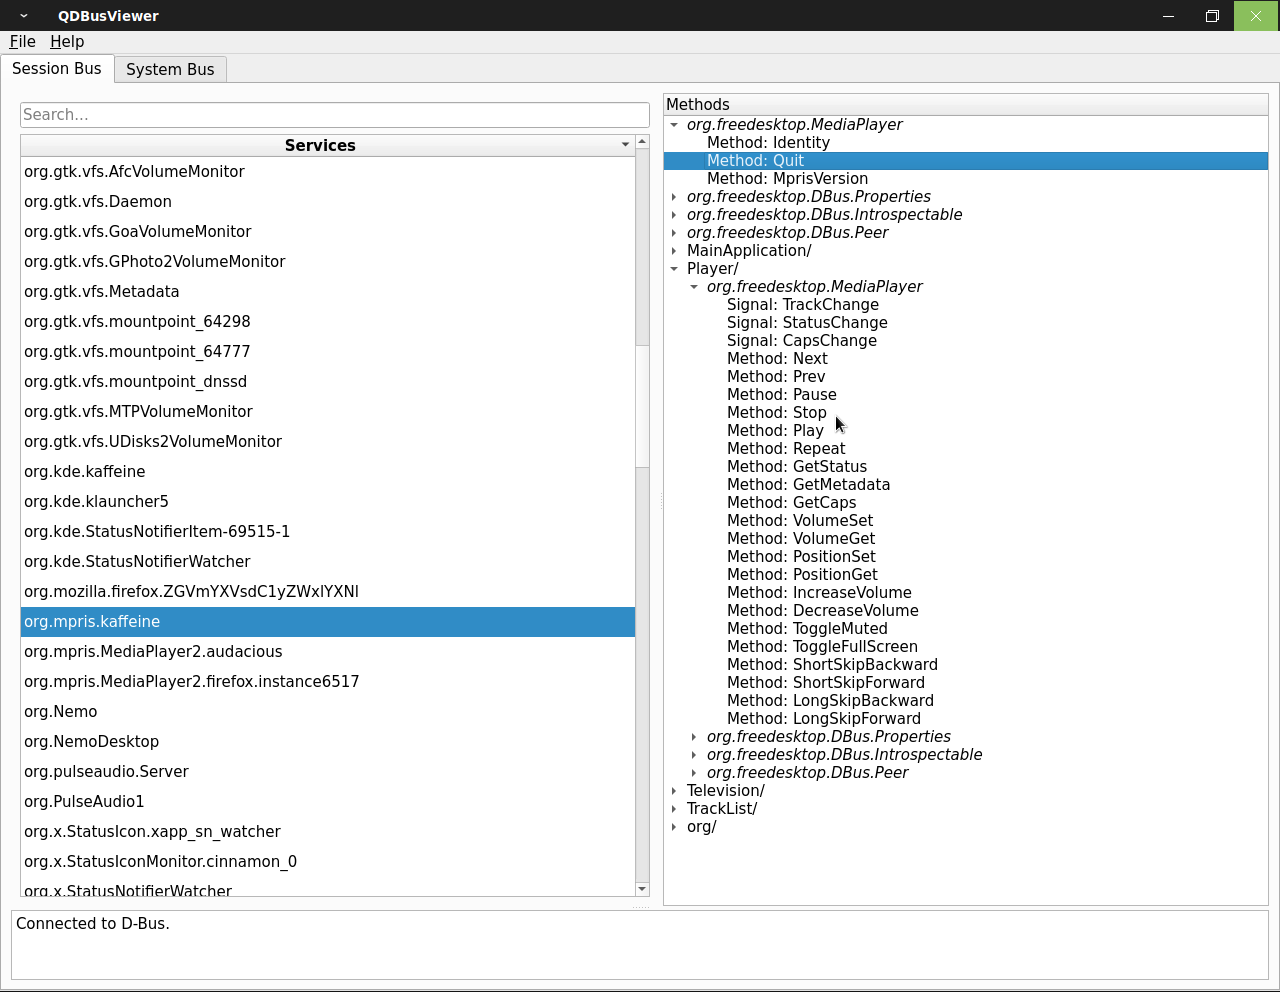Click the services list scroll-down arrow
The width and height of the screenshot is (1280, 992).
[642, 889]
